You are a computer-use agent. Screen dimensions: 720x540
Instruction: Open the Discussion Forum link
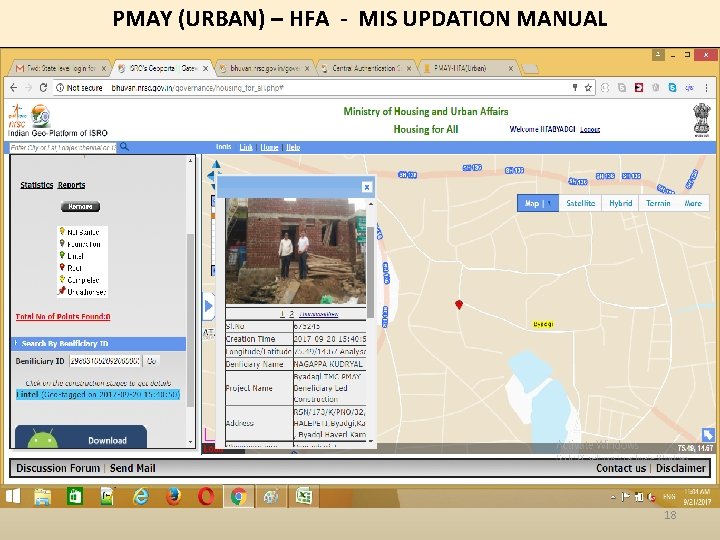pos(58,468)
